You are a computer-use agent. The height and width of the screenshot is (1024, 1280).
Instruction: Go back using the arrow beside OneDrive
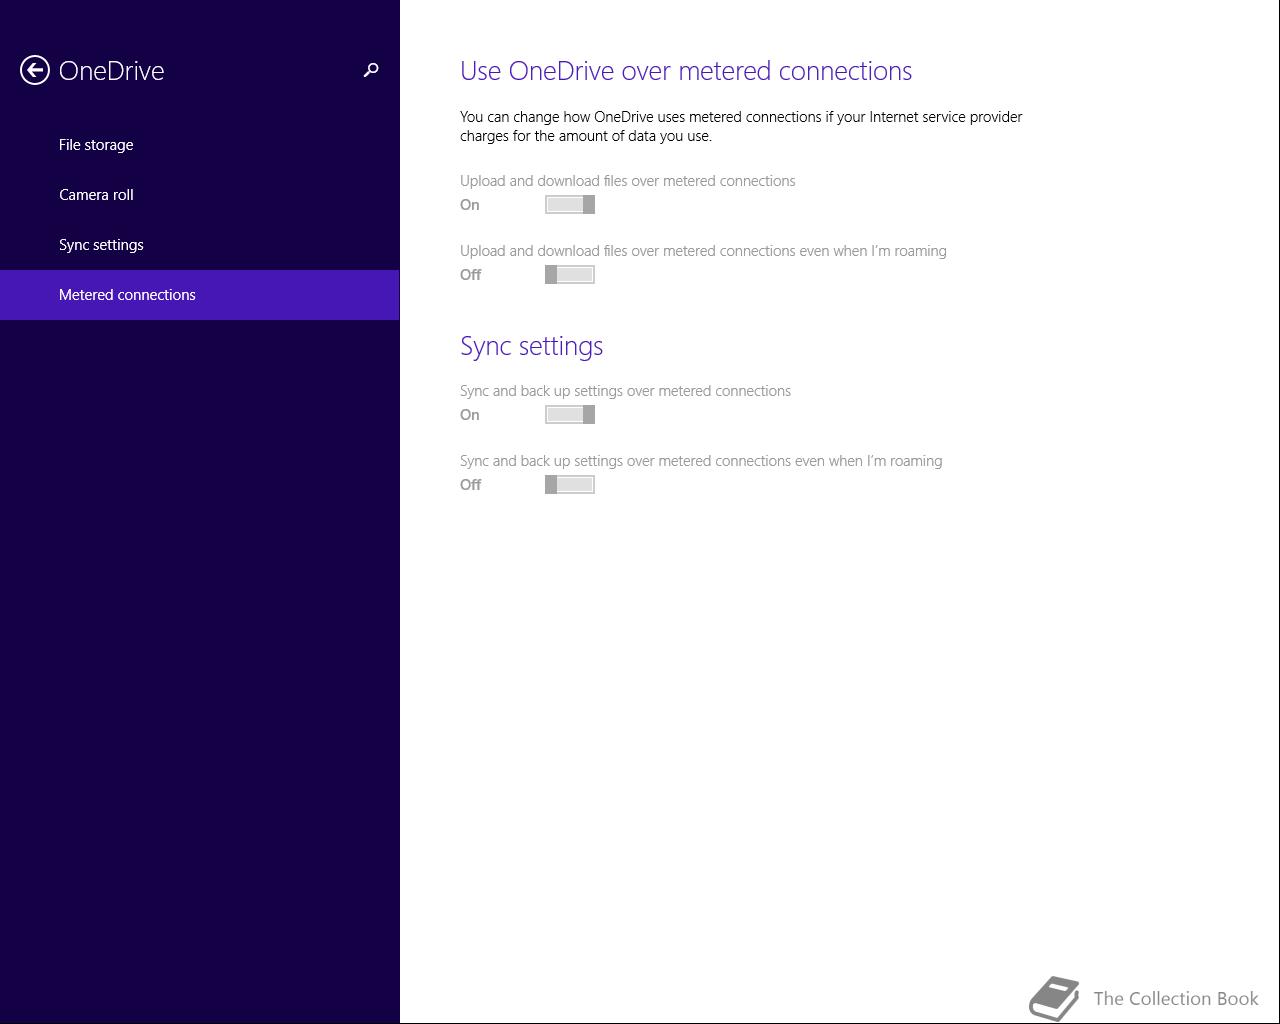[35, 70]
